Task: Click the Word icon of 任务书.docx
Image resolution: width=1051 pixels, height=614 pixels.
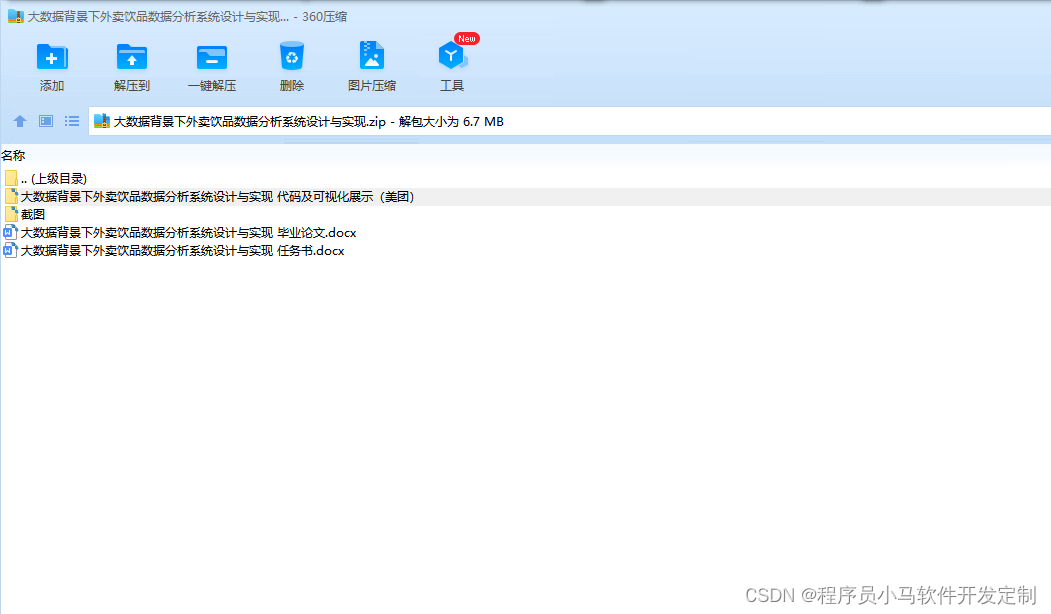Action: (10, 251)
